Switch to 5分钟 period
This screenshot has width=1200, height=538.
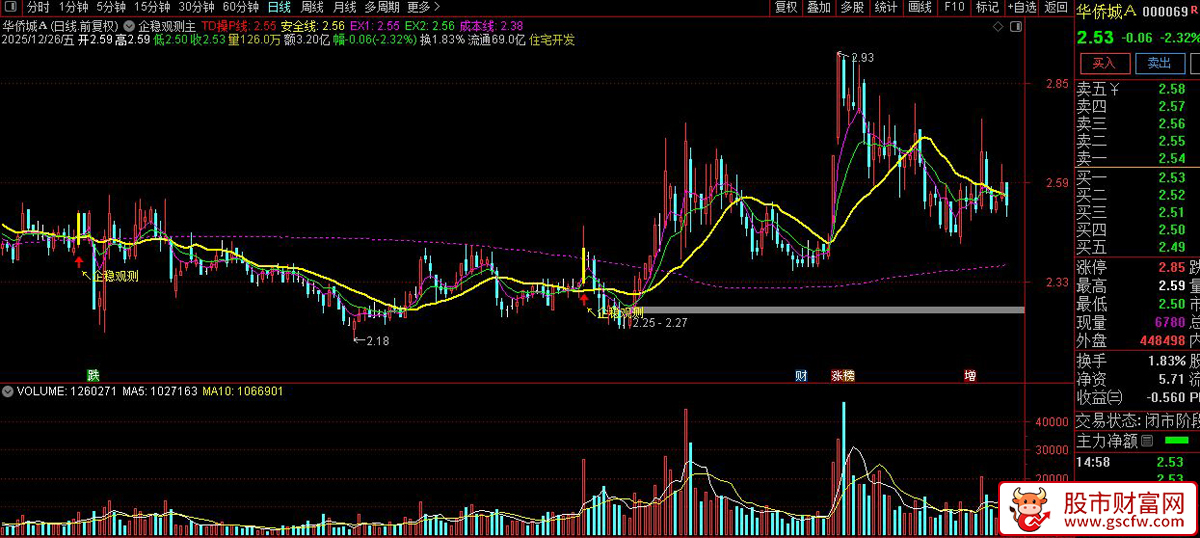click(111, 7)
